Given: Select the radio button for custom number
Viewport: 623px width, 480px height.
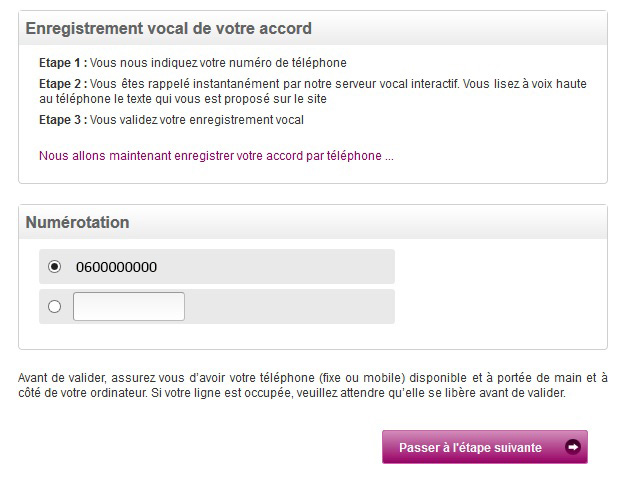Looking at the screenshot, I should [x=54, y=306].
